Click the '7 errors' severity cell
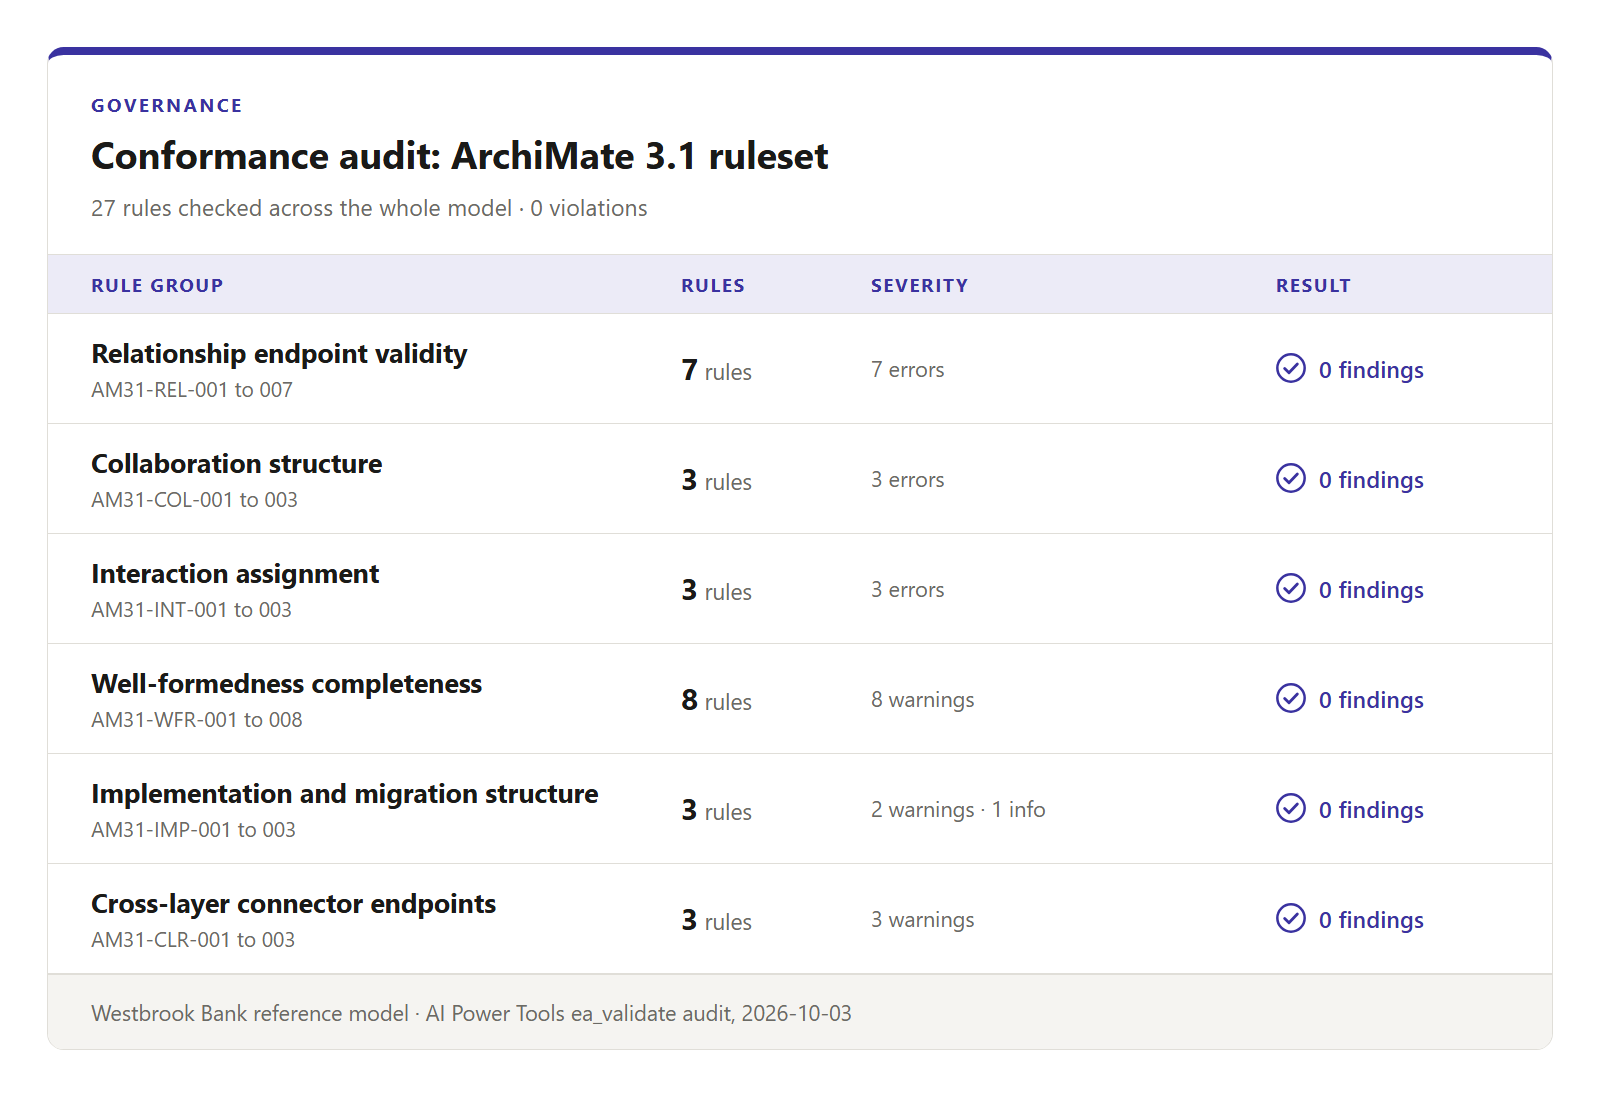The image size is (1600, 1097). tap(907, 370)
